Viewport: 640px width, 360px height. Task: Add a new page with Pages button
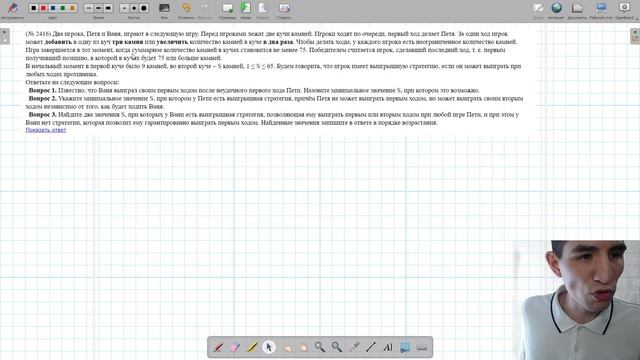(x=227, y=8)
